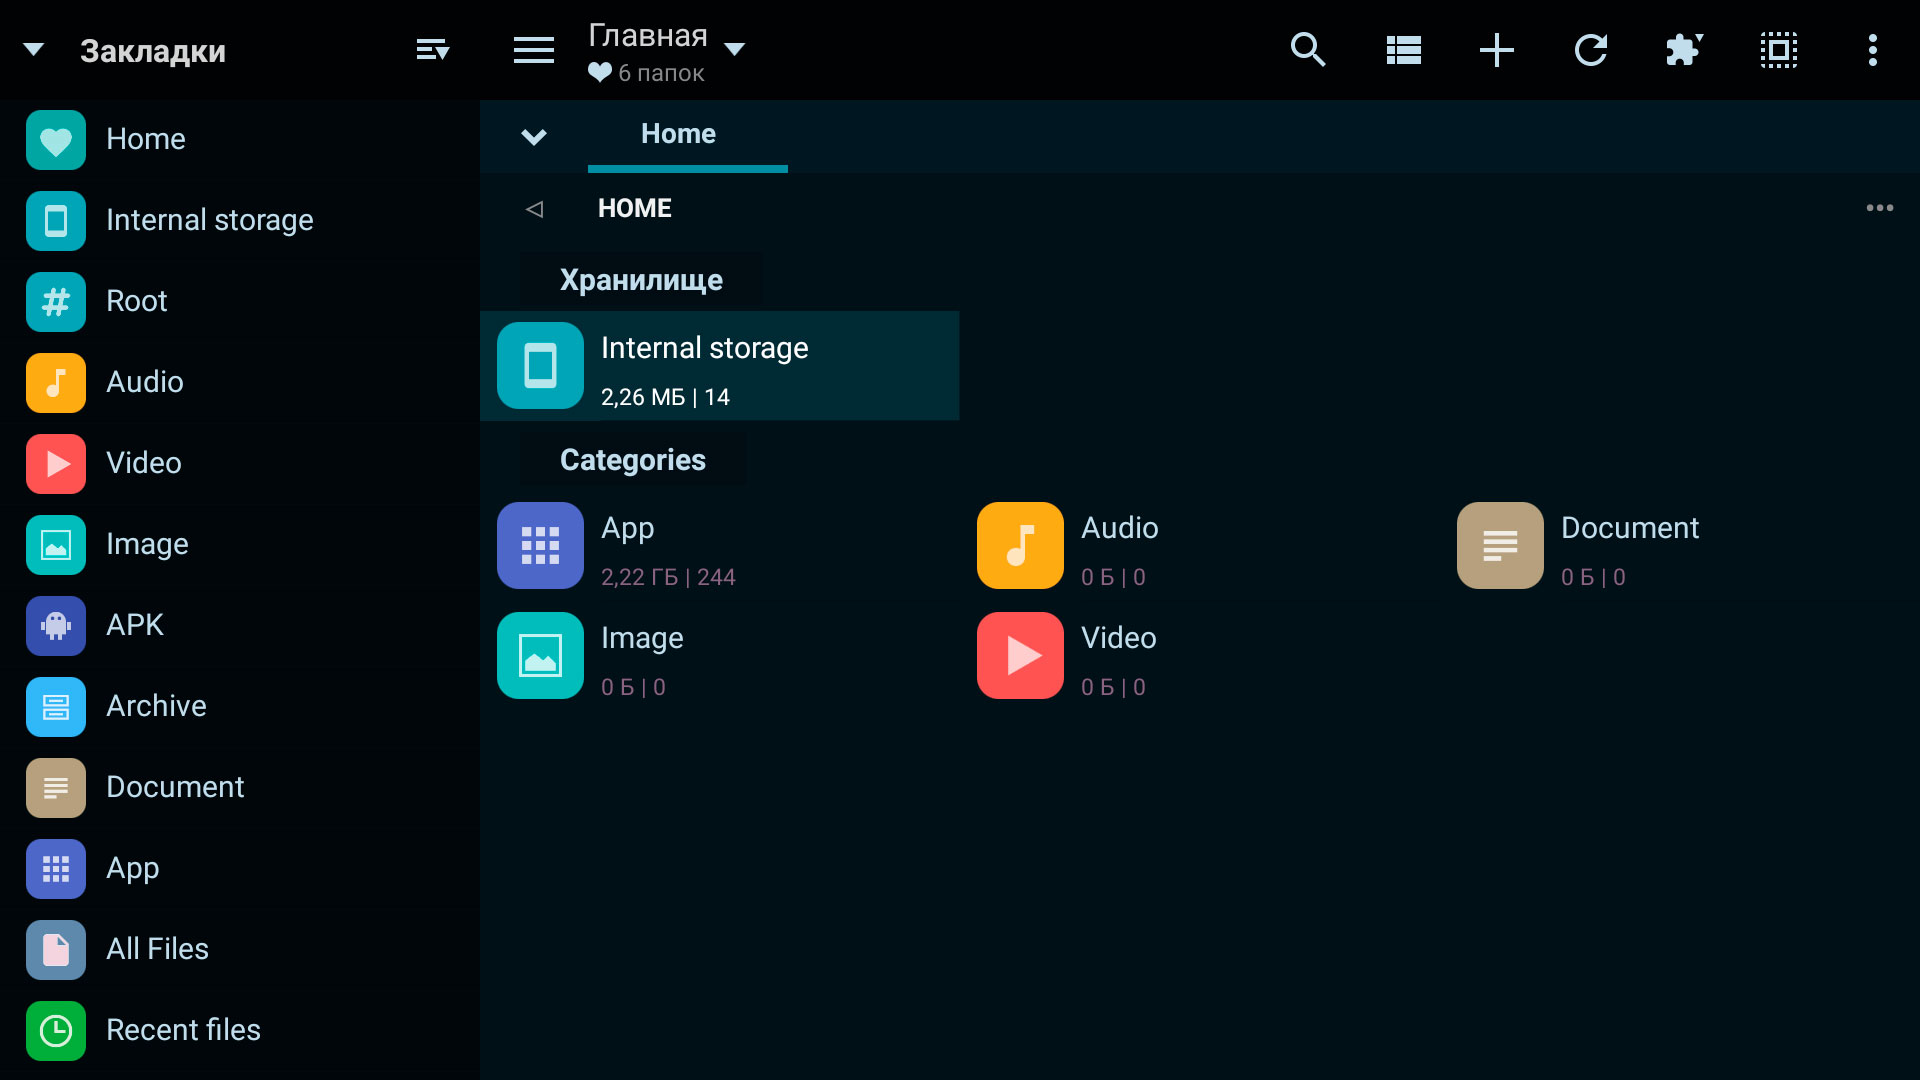This screenshot has height=1080, width=1920.
Task: Click the plus icon to add new
Action: click(1497, 50)
